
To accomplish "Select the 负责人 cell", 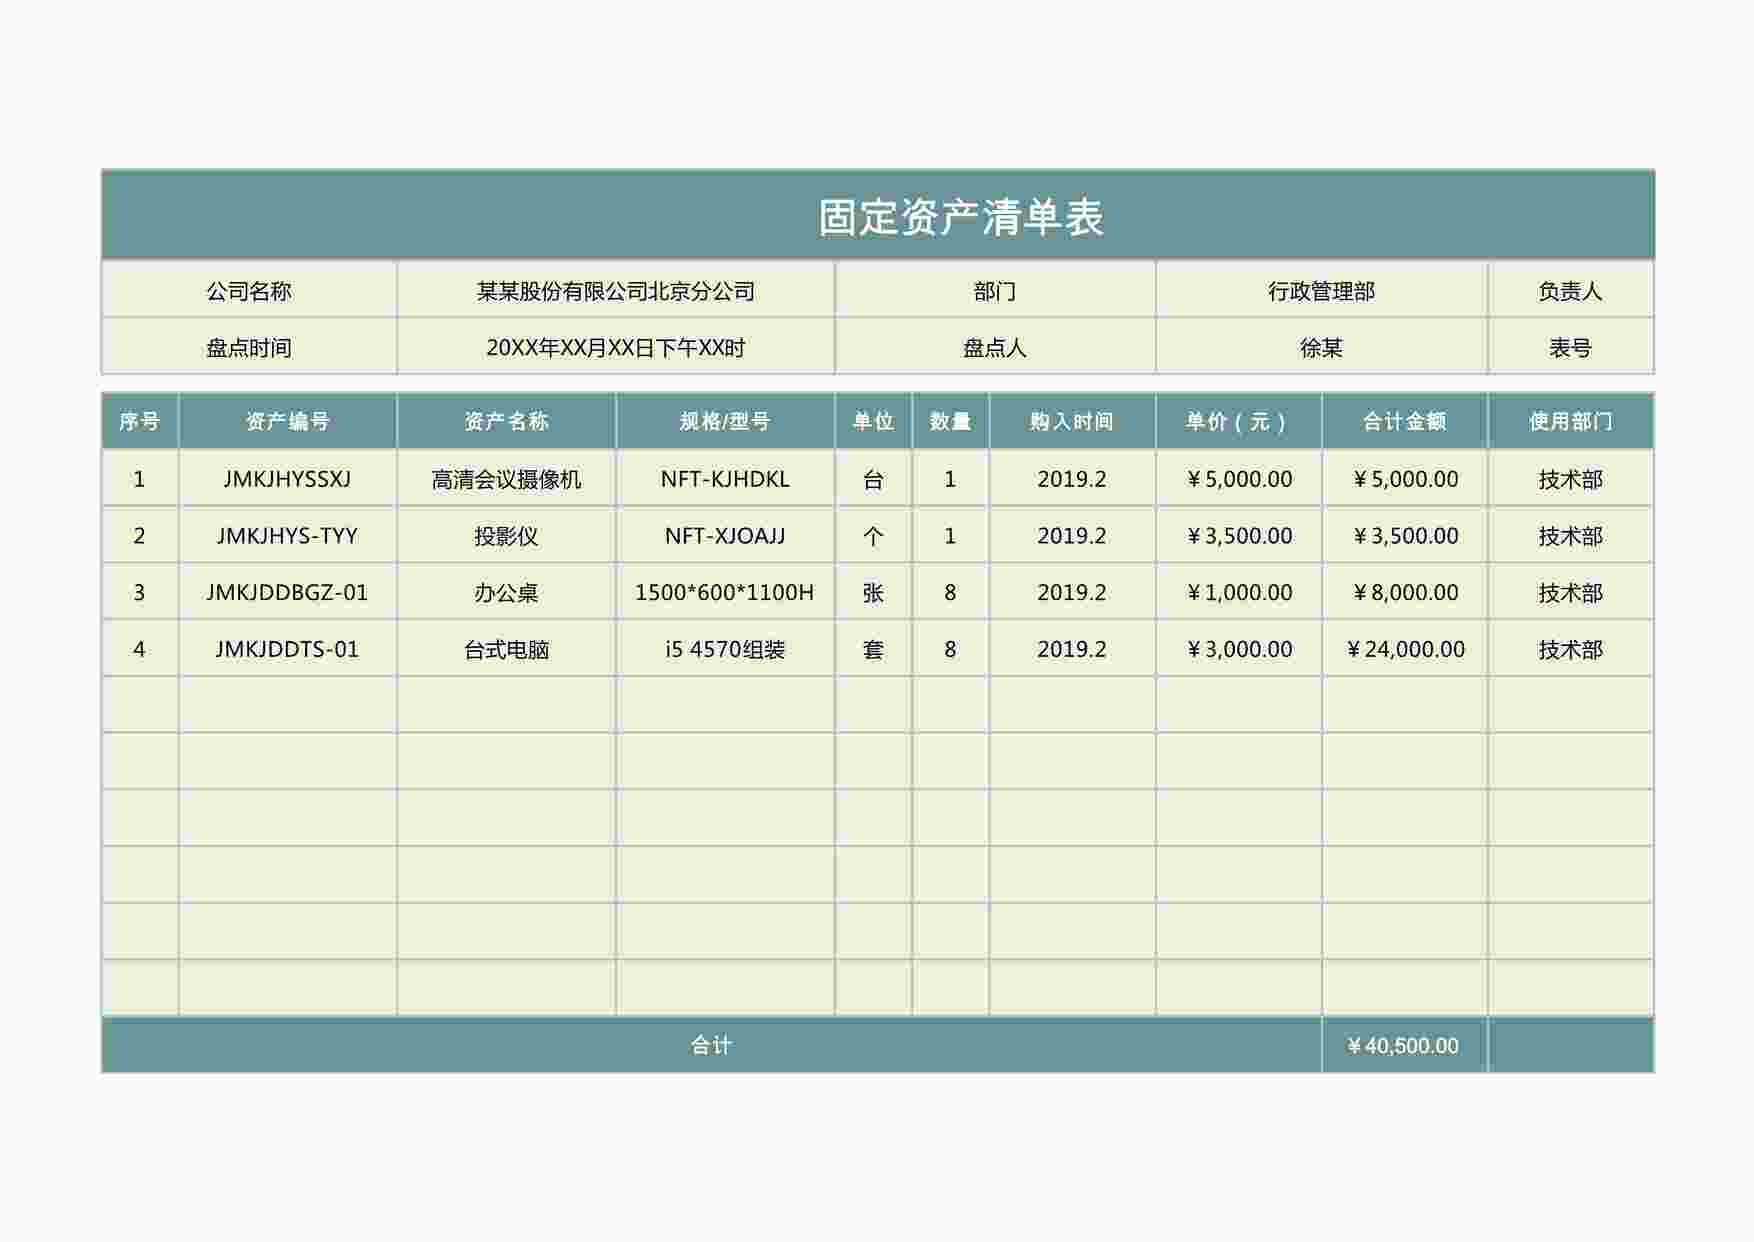I will click(1571, 291).
